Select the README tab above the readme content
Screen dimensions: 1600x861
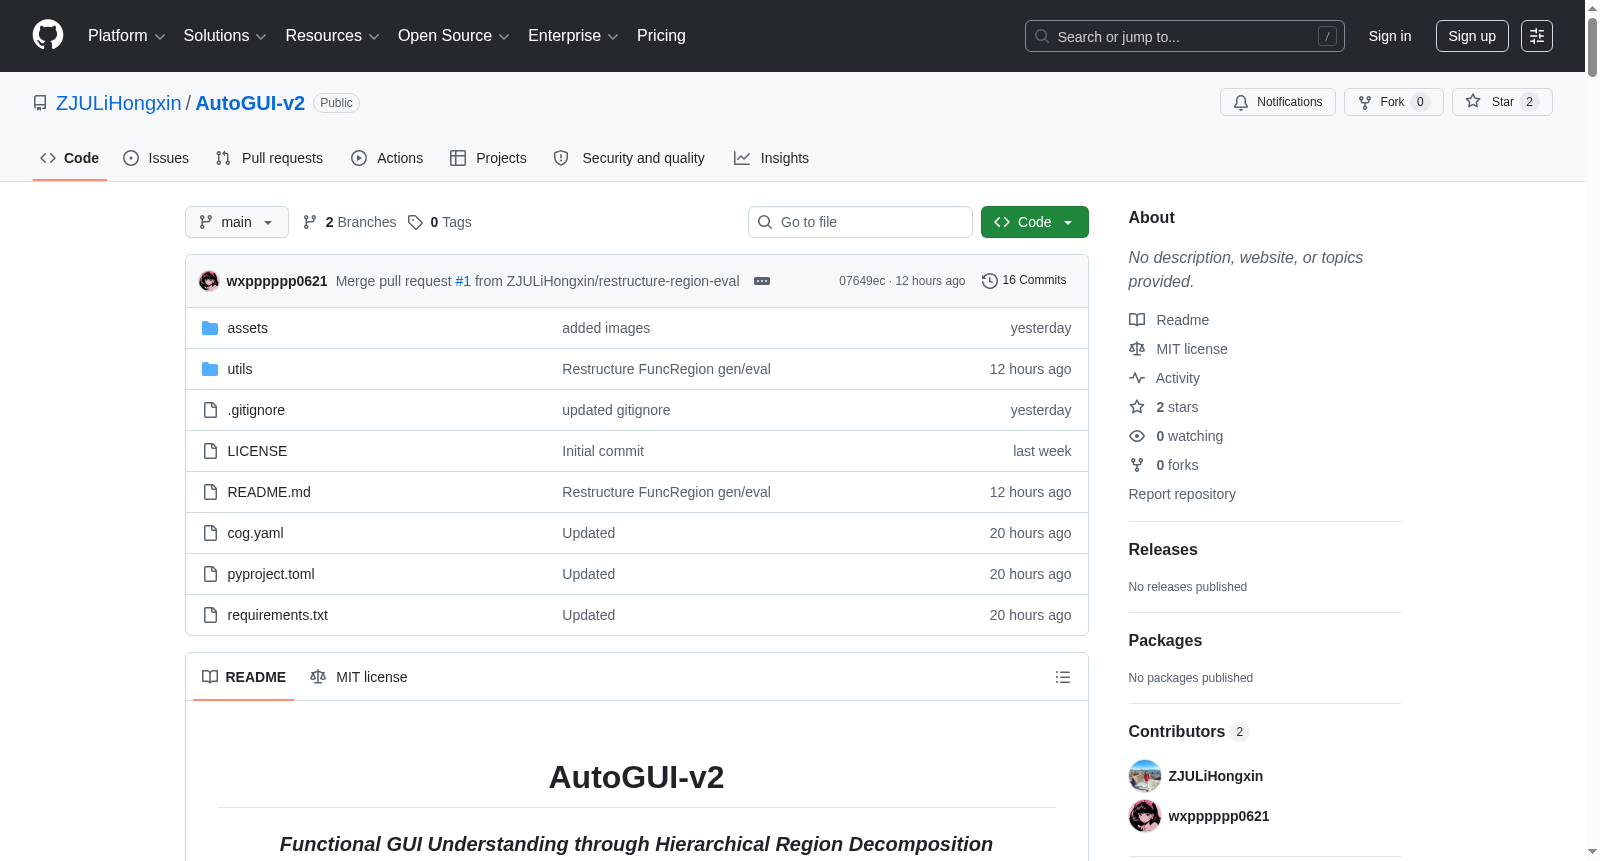tap(244, 677)
